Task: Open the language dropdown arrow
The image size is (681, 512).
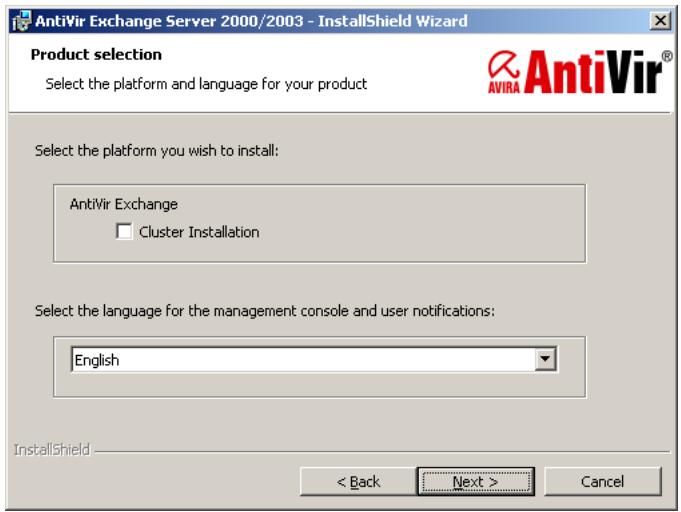Action: tap(545, 359)
